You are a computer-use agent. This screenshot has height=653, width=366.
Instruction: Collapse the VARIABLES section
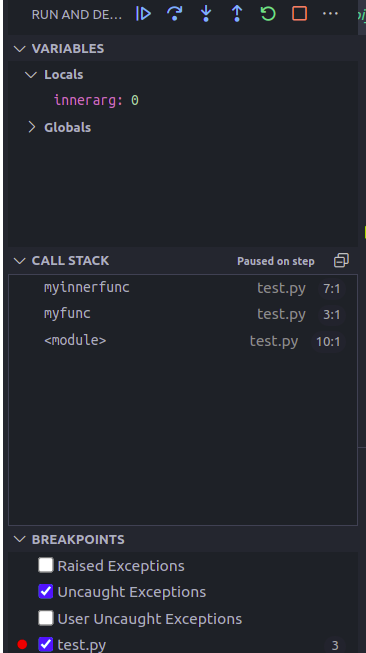pyautogui.click(x=20, y=48)
